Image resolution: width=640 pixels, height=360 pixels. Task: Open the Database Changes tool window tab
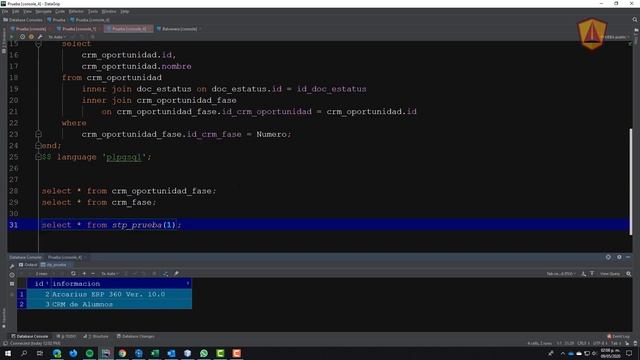click(x=136, y=336)
